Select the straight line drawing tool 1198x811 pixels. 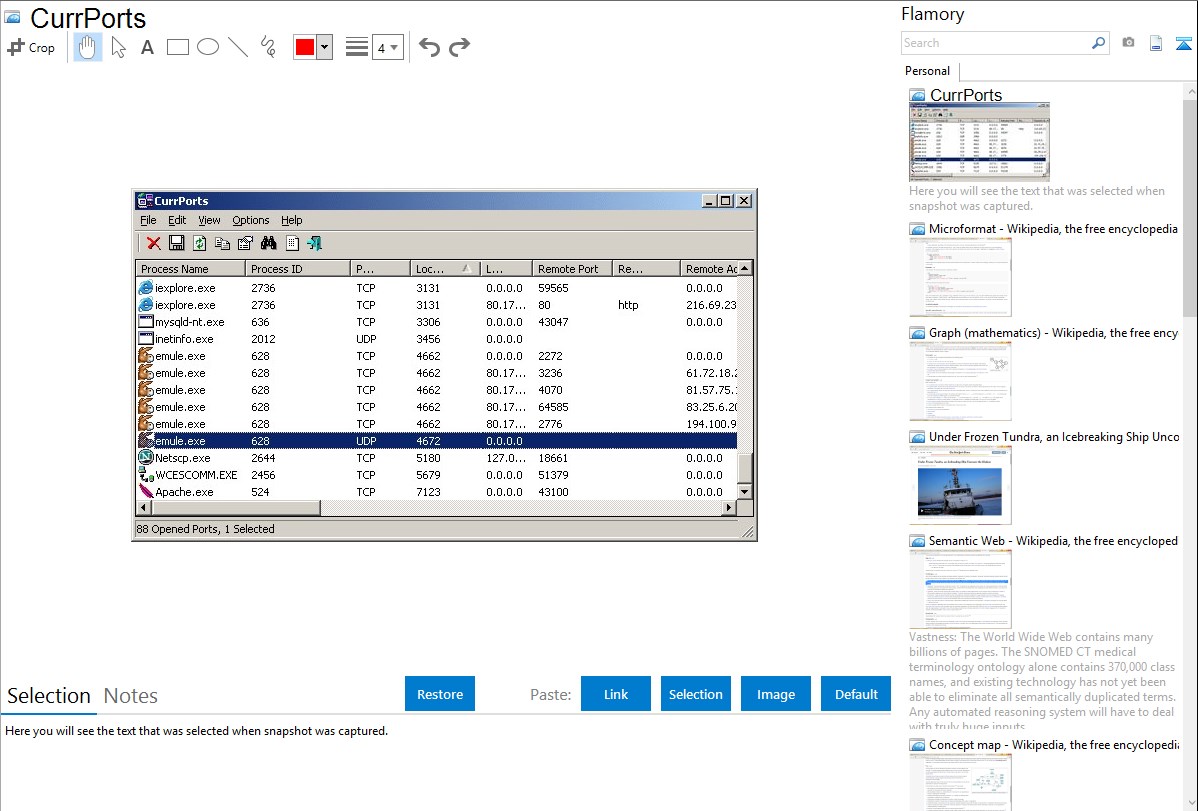238,47
